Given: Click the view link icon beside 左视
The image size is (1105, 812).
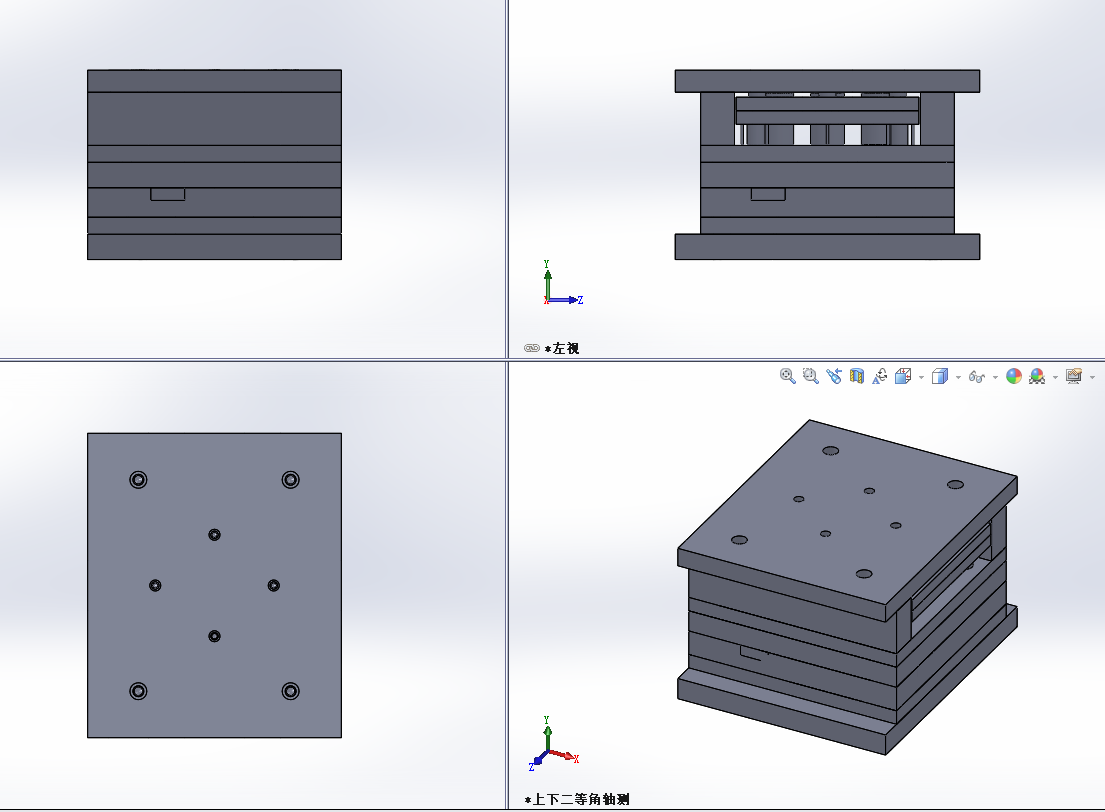Looking at the screenshot, I should (x=532, y=348).
